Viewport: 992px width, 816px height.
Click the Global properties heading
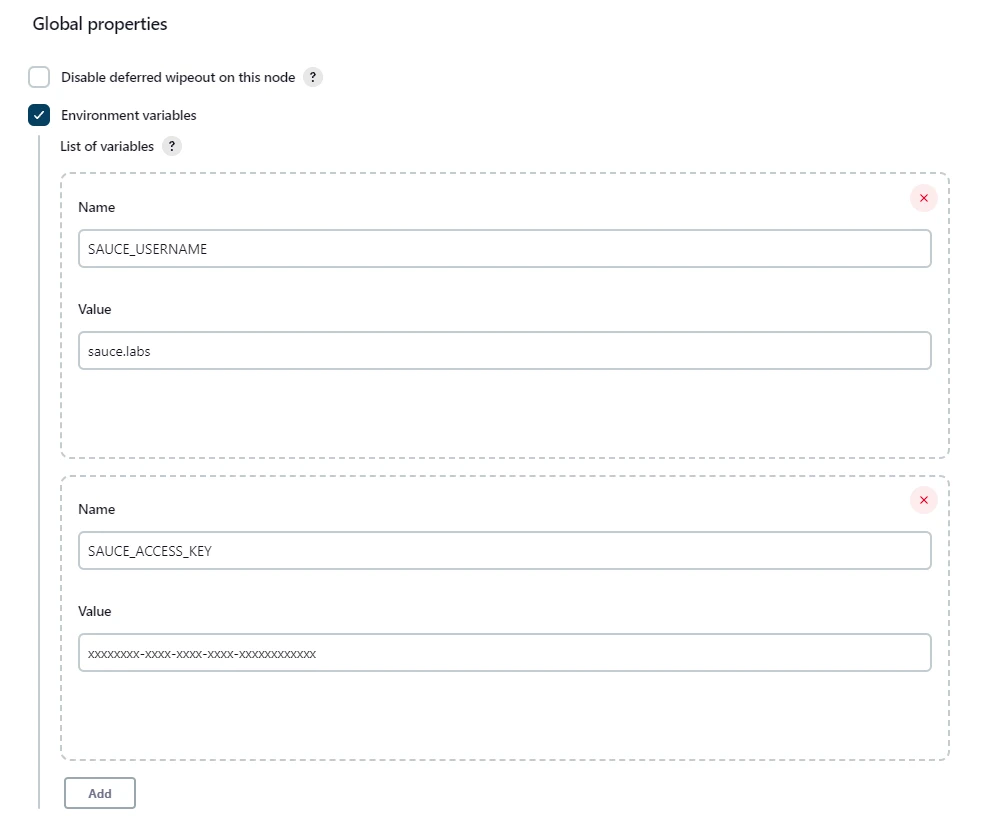pyautogui.click(x=99, y=23)
